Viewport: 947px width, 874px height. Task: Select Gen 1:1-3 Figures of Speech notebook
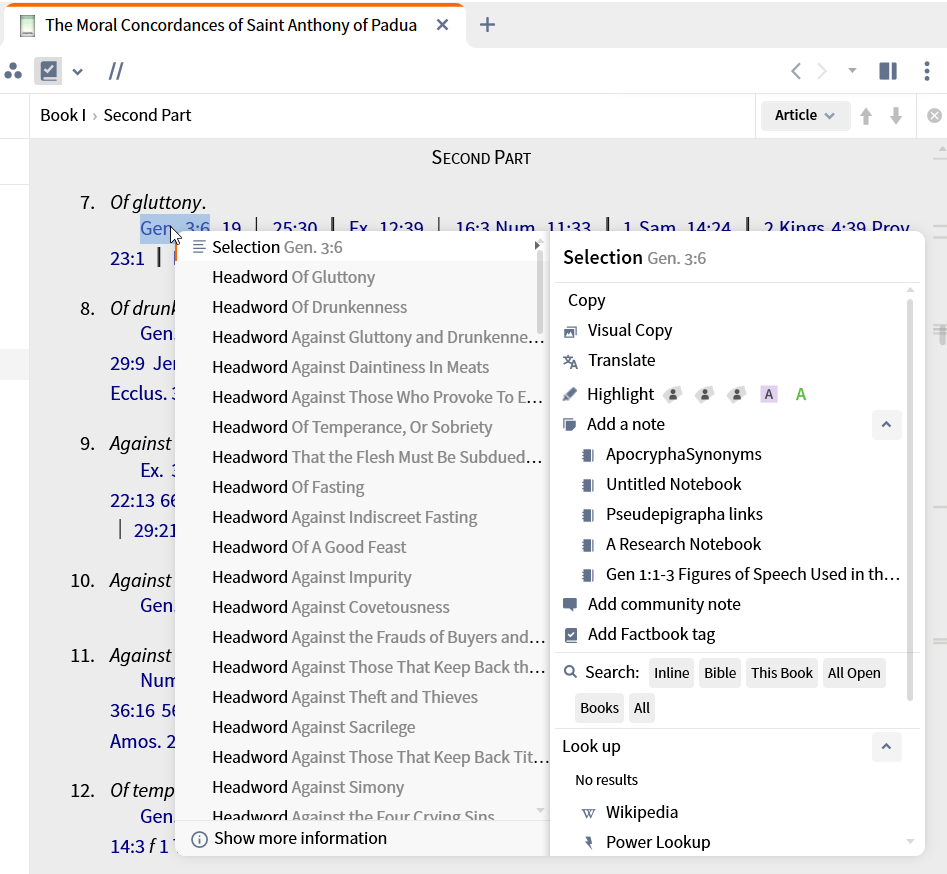[753, 574]
